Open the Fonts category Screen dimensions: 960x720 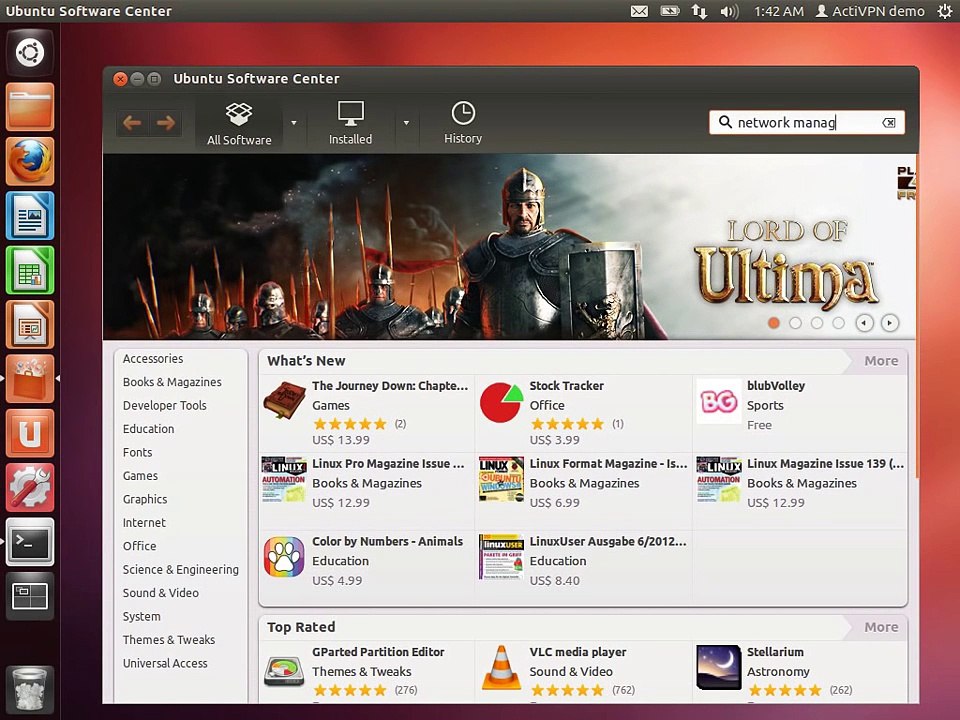pyautogui.click(x=137, y=452)
